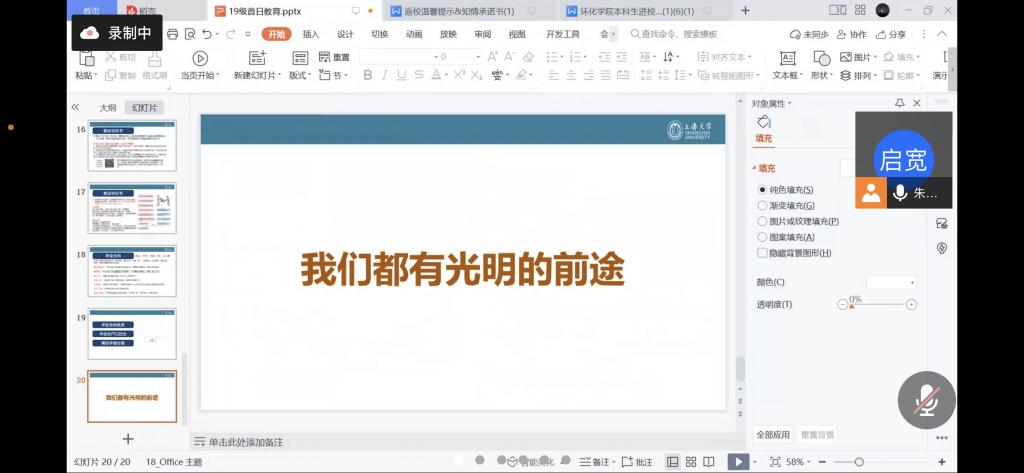Viewport: 1024px width, 473px height.
Task: Click the Share (分享) button
Action: (892, 34)
